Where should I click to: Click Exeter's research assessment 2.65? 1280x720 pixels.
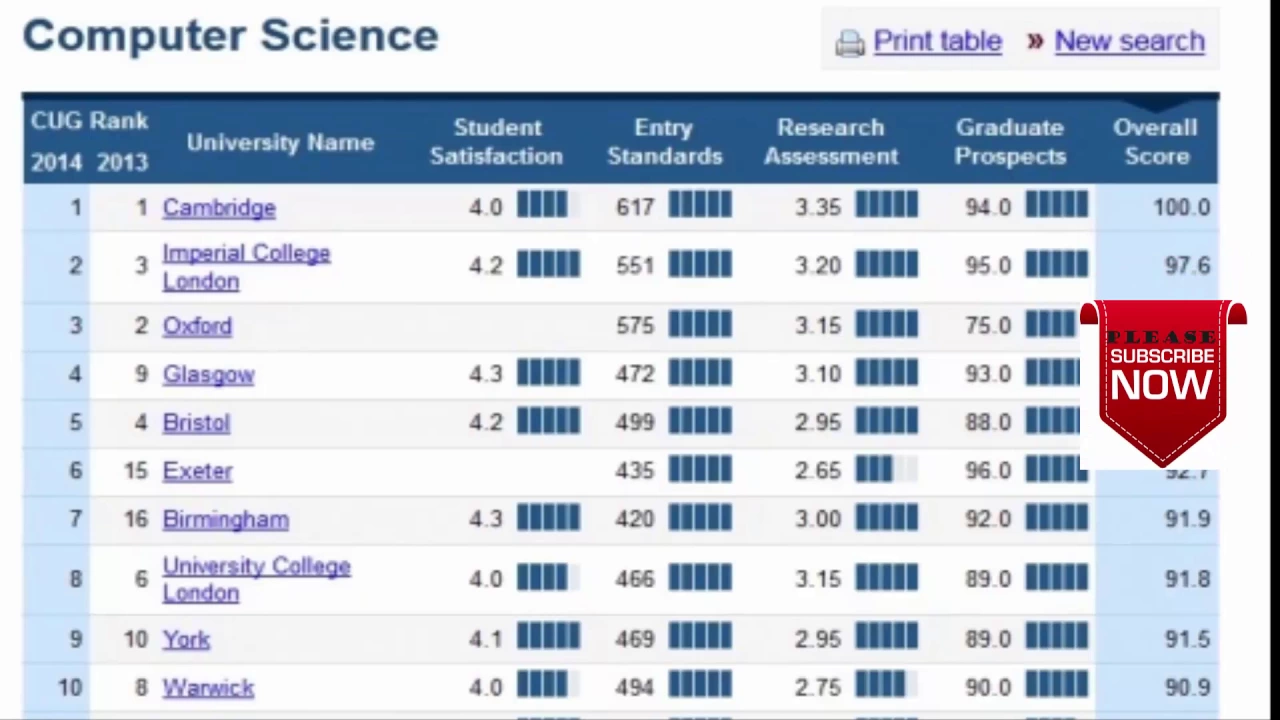818,470
